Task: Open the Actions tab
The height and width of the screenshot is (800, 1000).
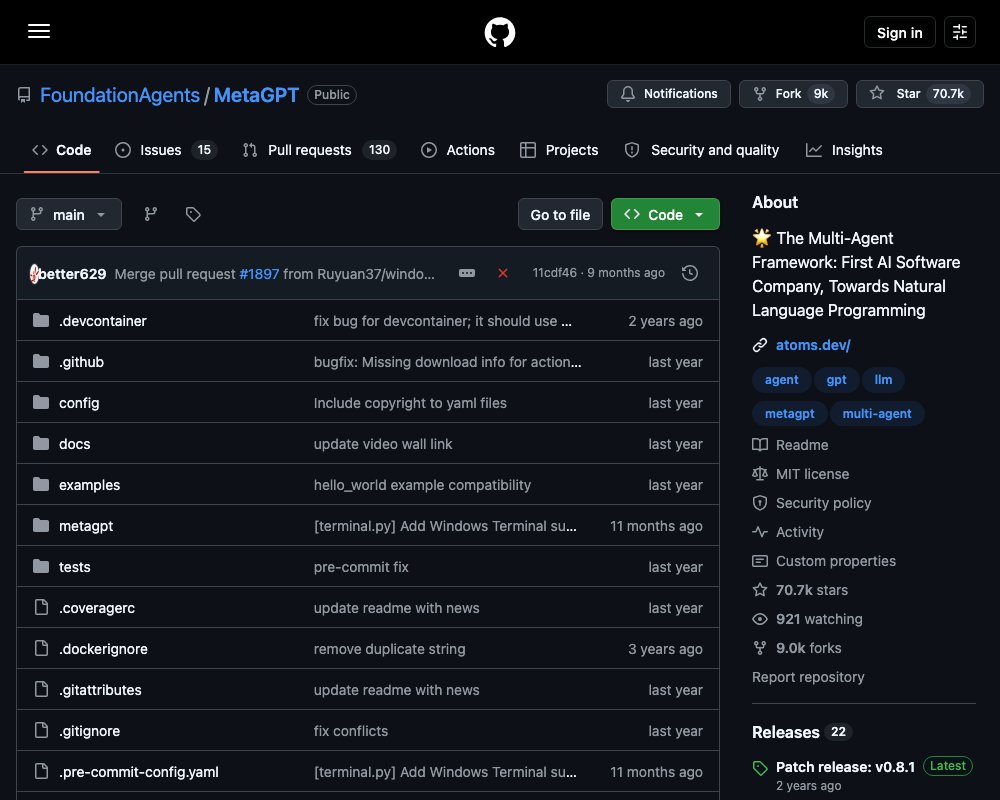Action: (458, 150)
